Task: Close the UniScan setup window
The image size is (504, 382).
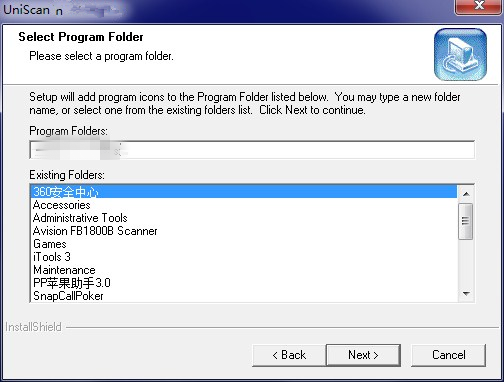Action: tap(479, 6)
